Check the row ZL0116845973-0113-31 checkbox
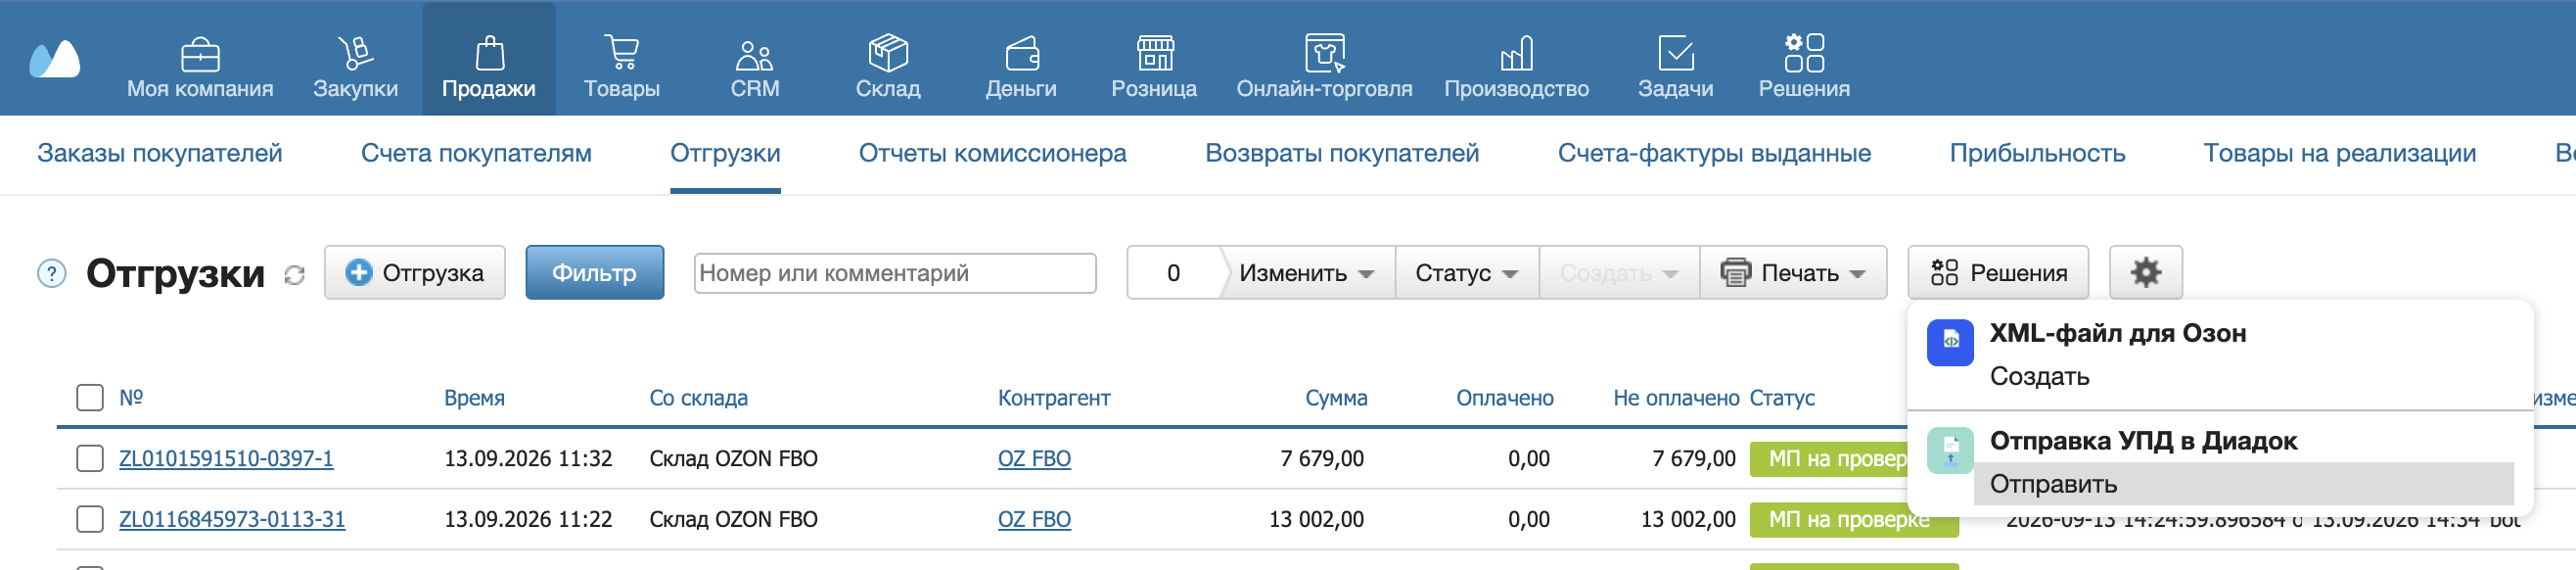2576x570 pixels. click(x=90, y=519)
